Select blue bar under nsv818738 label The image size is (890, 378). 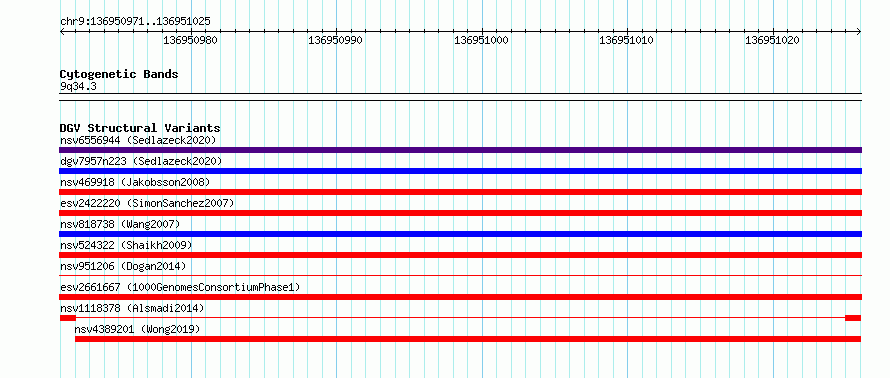pyautogui.click(x=460, y=234)
